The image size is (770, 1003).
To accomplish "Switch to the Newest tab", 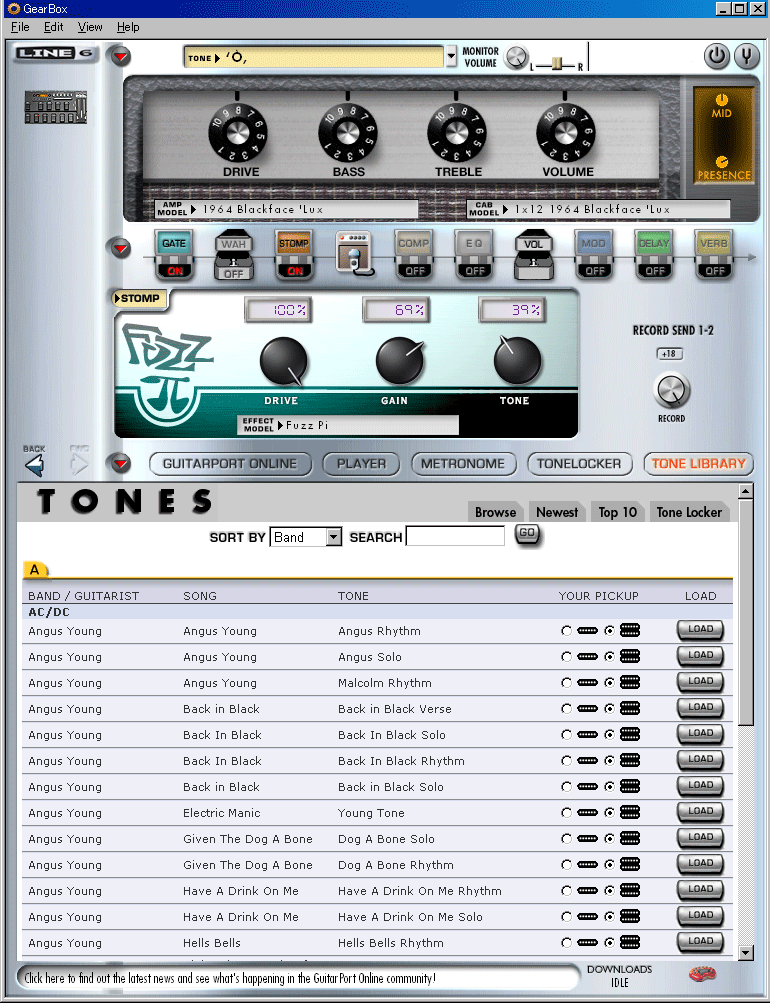I will 557,512.
